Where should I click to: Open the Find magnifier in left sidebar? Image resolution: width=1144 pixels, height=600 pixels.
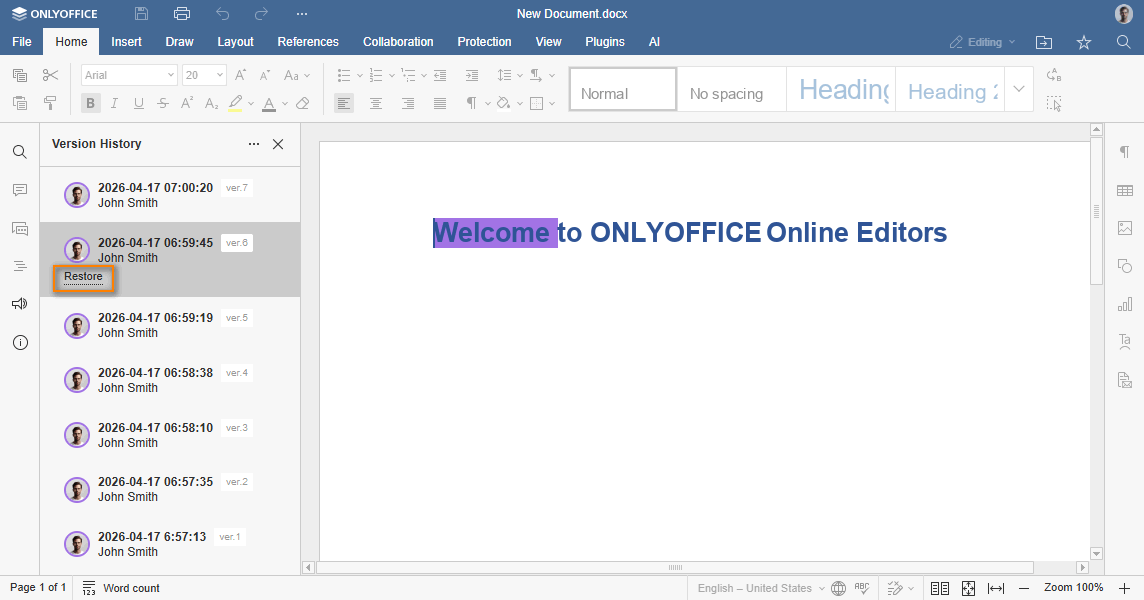click(x=20, y=152)
